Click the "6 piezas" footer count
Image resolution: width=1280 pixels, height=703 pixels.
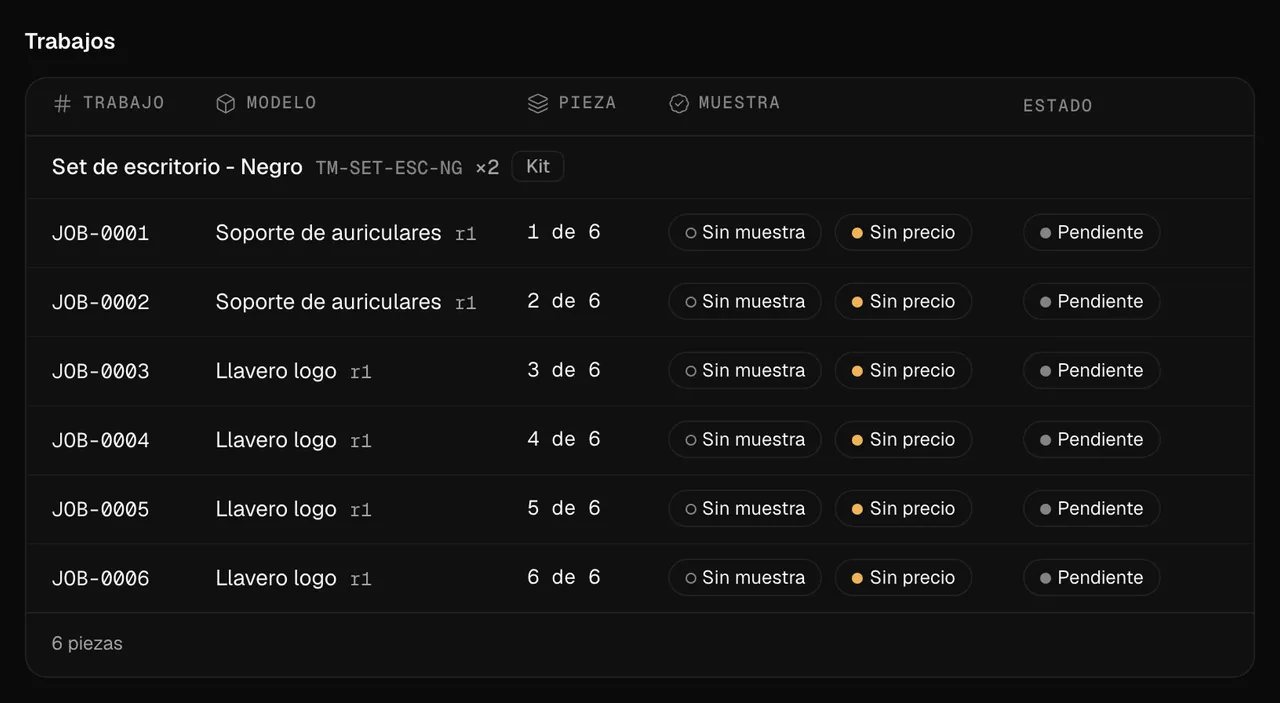click(87, 644)
